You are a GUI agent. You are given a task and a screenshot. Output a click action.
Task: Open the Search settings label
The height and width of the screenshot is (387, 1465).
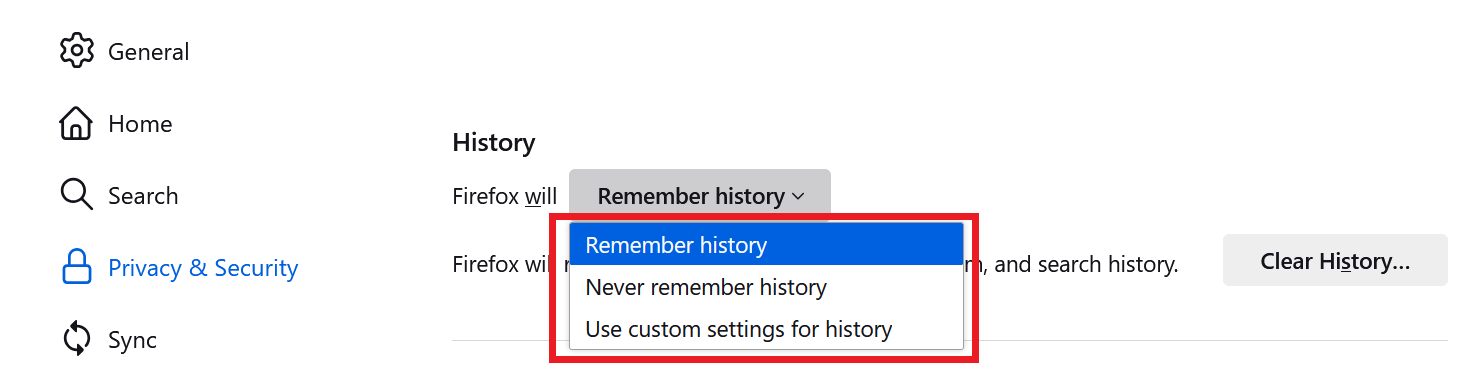point(143,195)
